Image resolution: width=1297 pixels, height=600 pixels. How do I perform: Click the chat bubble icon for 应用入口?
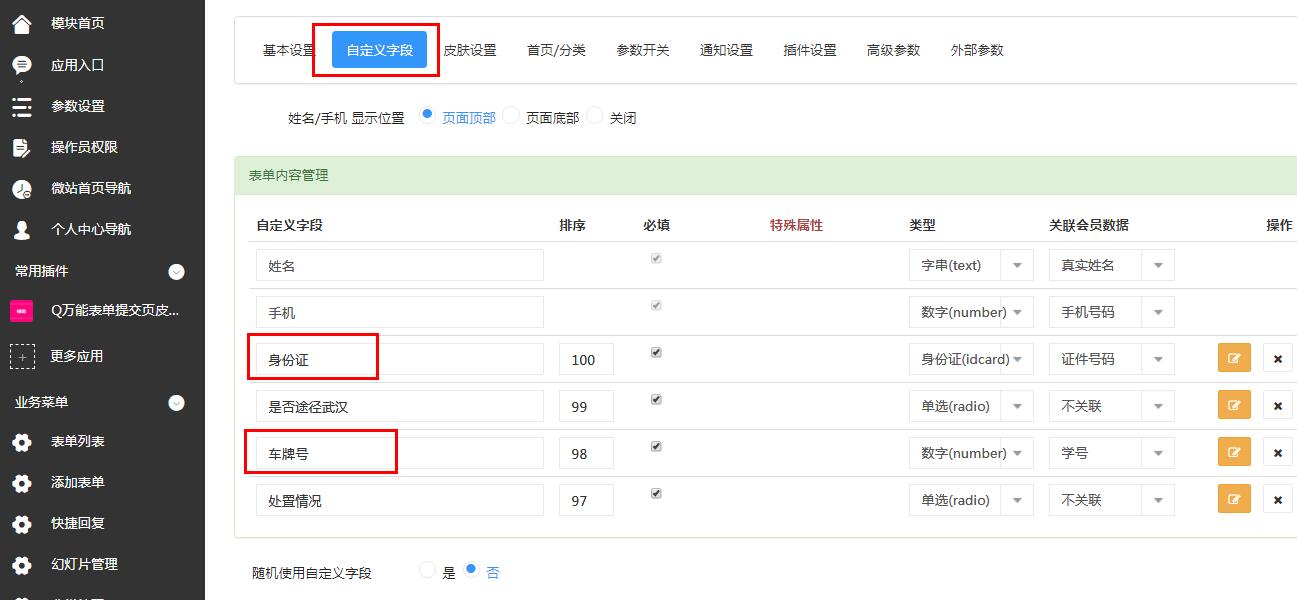[21, 65]
